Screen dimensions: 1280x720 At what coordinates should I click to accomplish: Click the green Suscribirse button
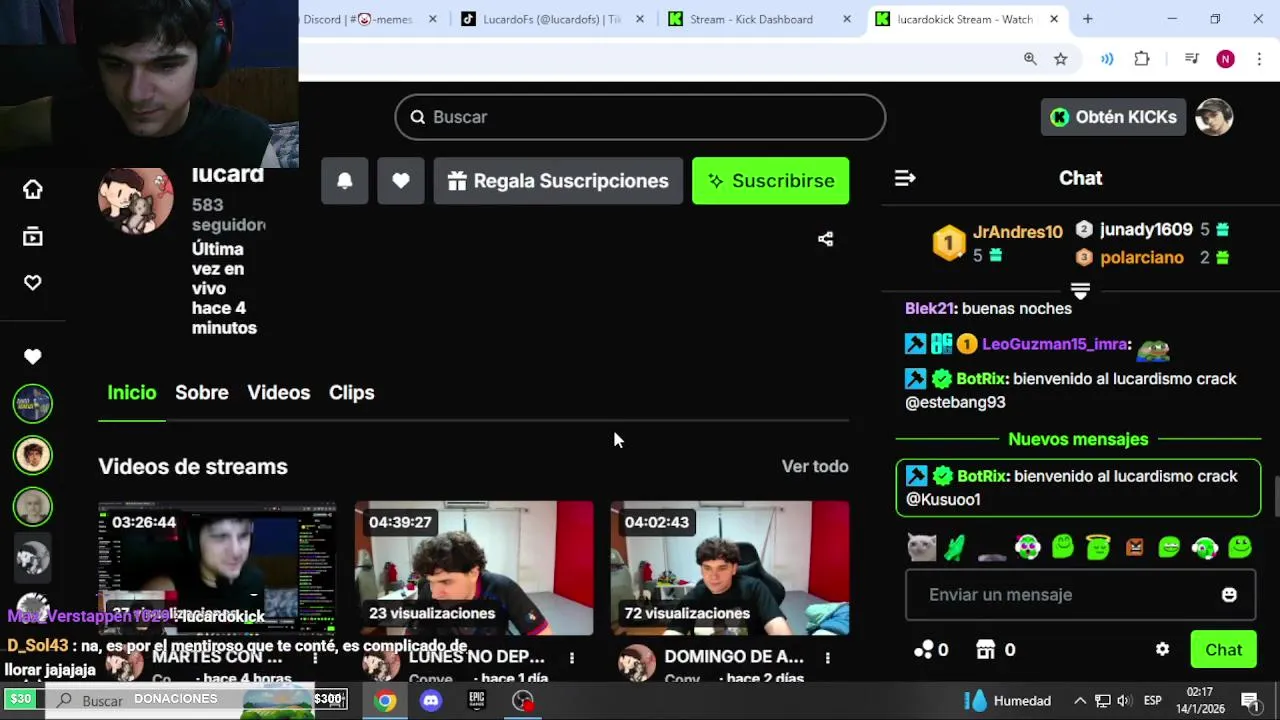[x=771, y=181]
